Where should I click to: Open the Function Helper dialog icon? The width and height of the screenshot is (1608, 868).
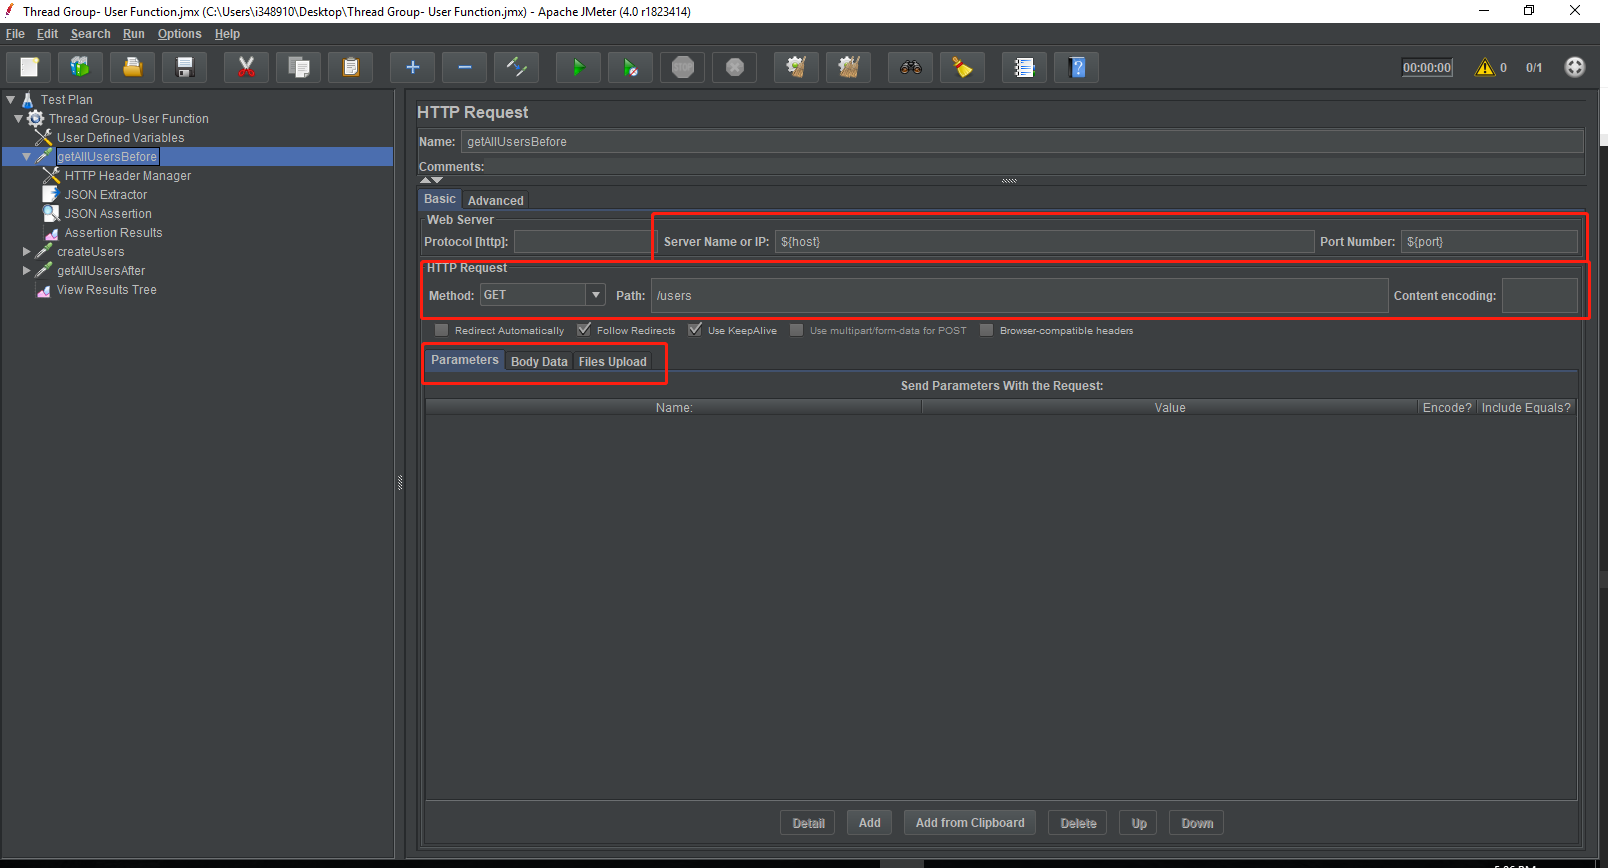pyautogui.click(x=1024, y=67)
